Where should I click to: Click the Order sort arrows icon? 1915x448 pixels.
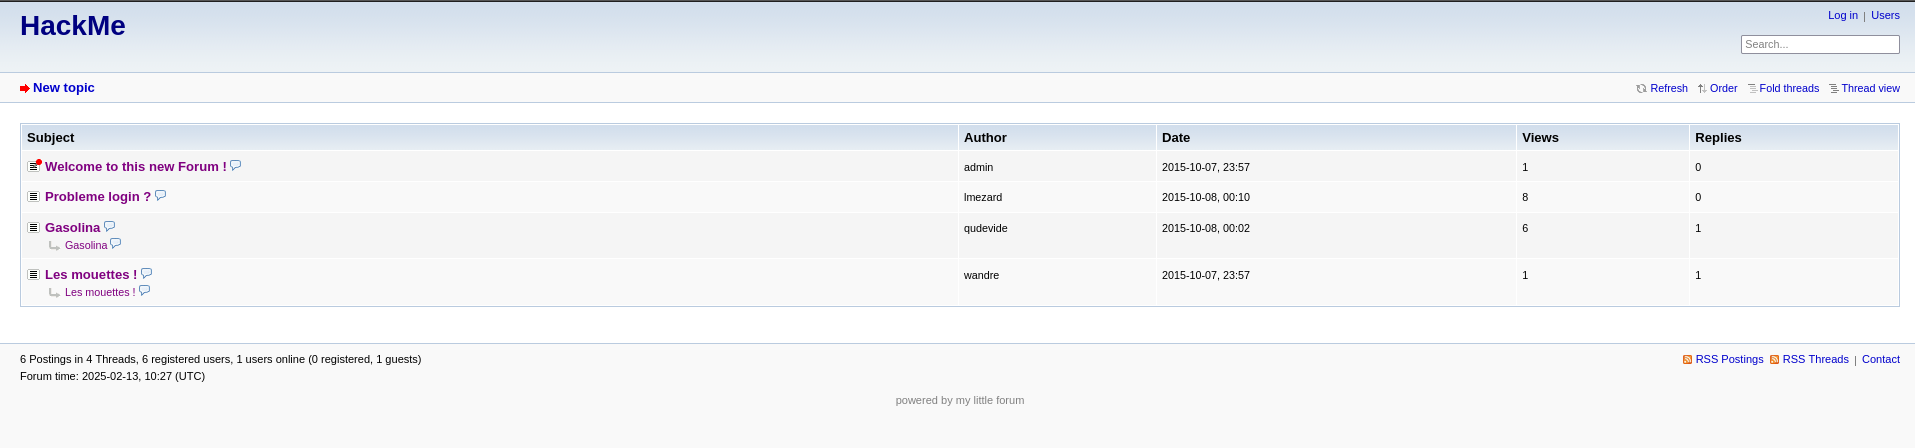[x=1702, y=88]
